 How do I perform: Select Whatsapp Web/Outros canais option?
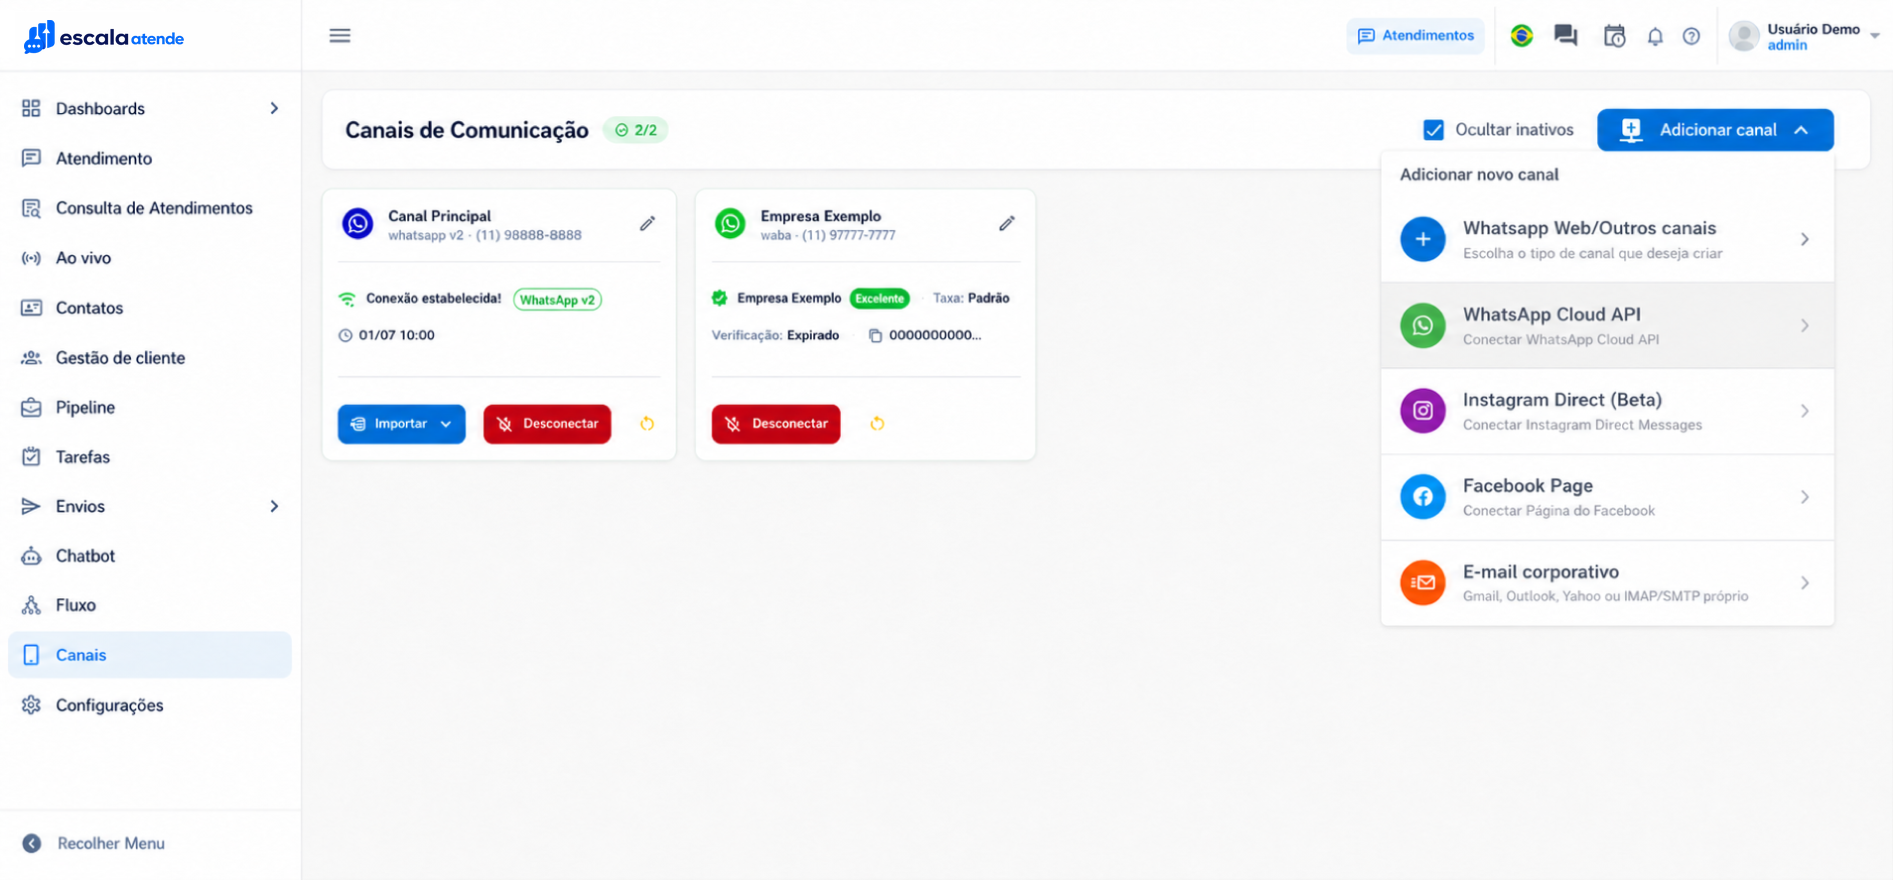pyautogui.click(x=1607, y=240)
